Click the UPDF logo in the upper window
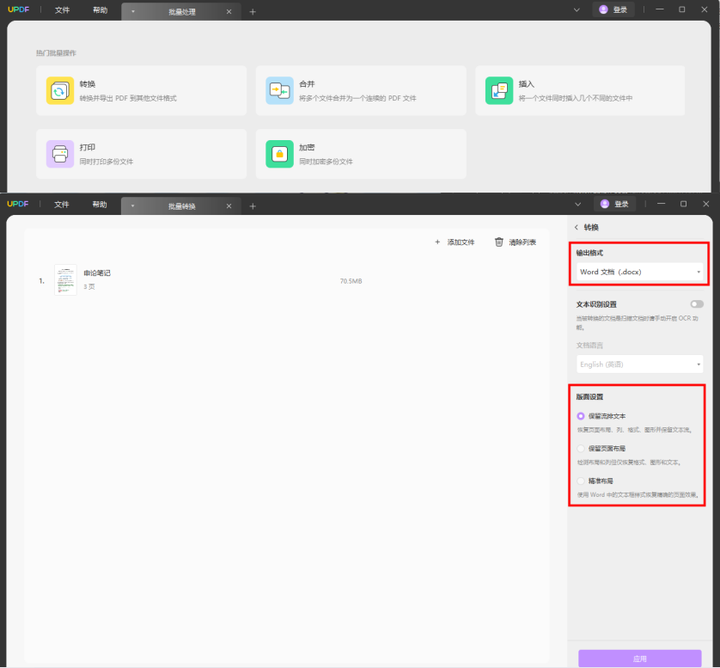This screenshot has width=720, height=668. (18, 9)
